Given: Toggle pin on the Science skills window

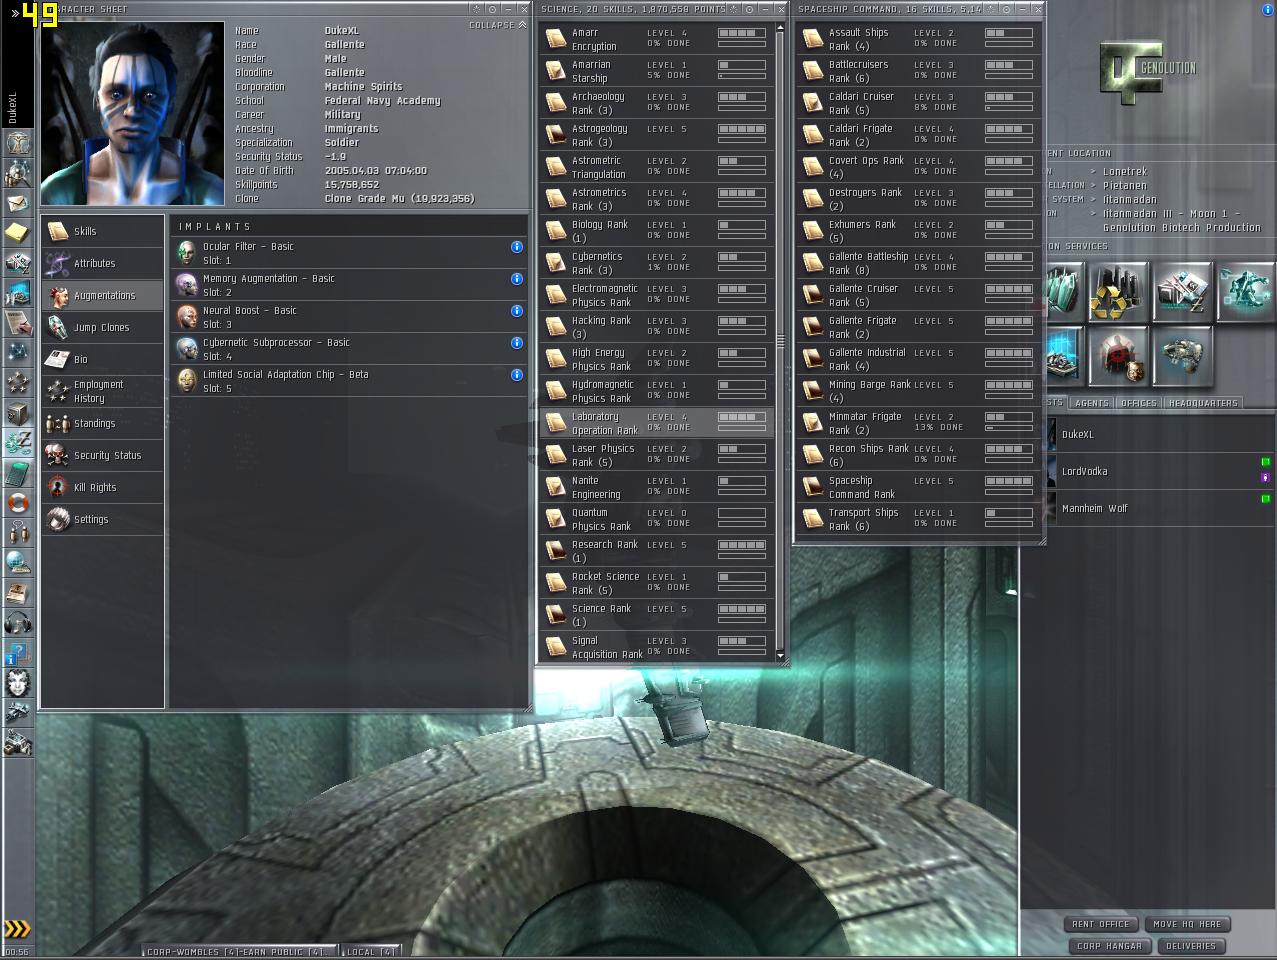Looking at the screenshot, I should [750, 9].
